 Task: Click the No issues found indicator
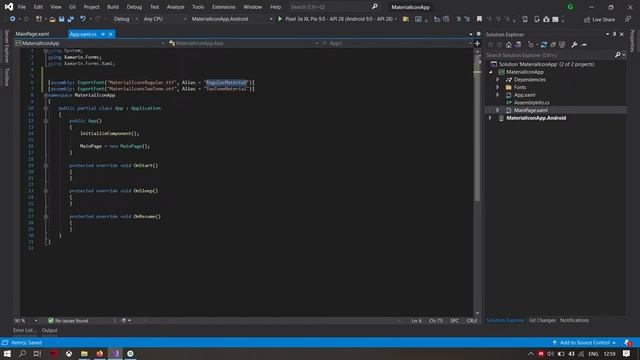pyautogui.click(x=68, y=321)
